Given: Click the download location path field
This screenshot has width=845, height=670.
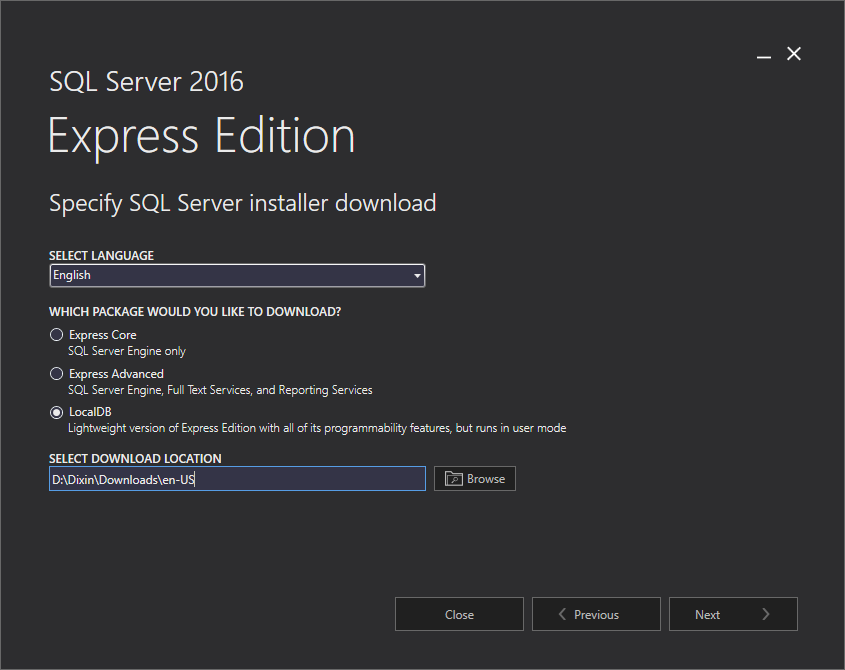Looking at the screenshot, I should (x=237, y=479).
